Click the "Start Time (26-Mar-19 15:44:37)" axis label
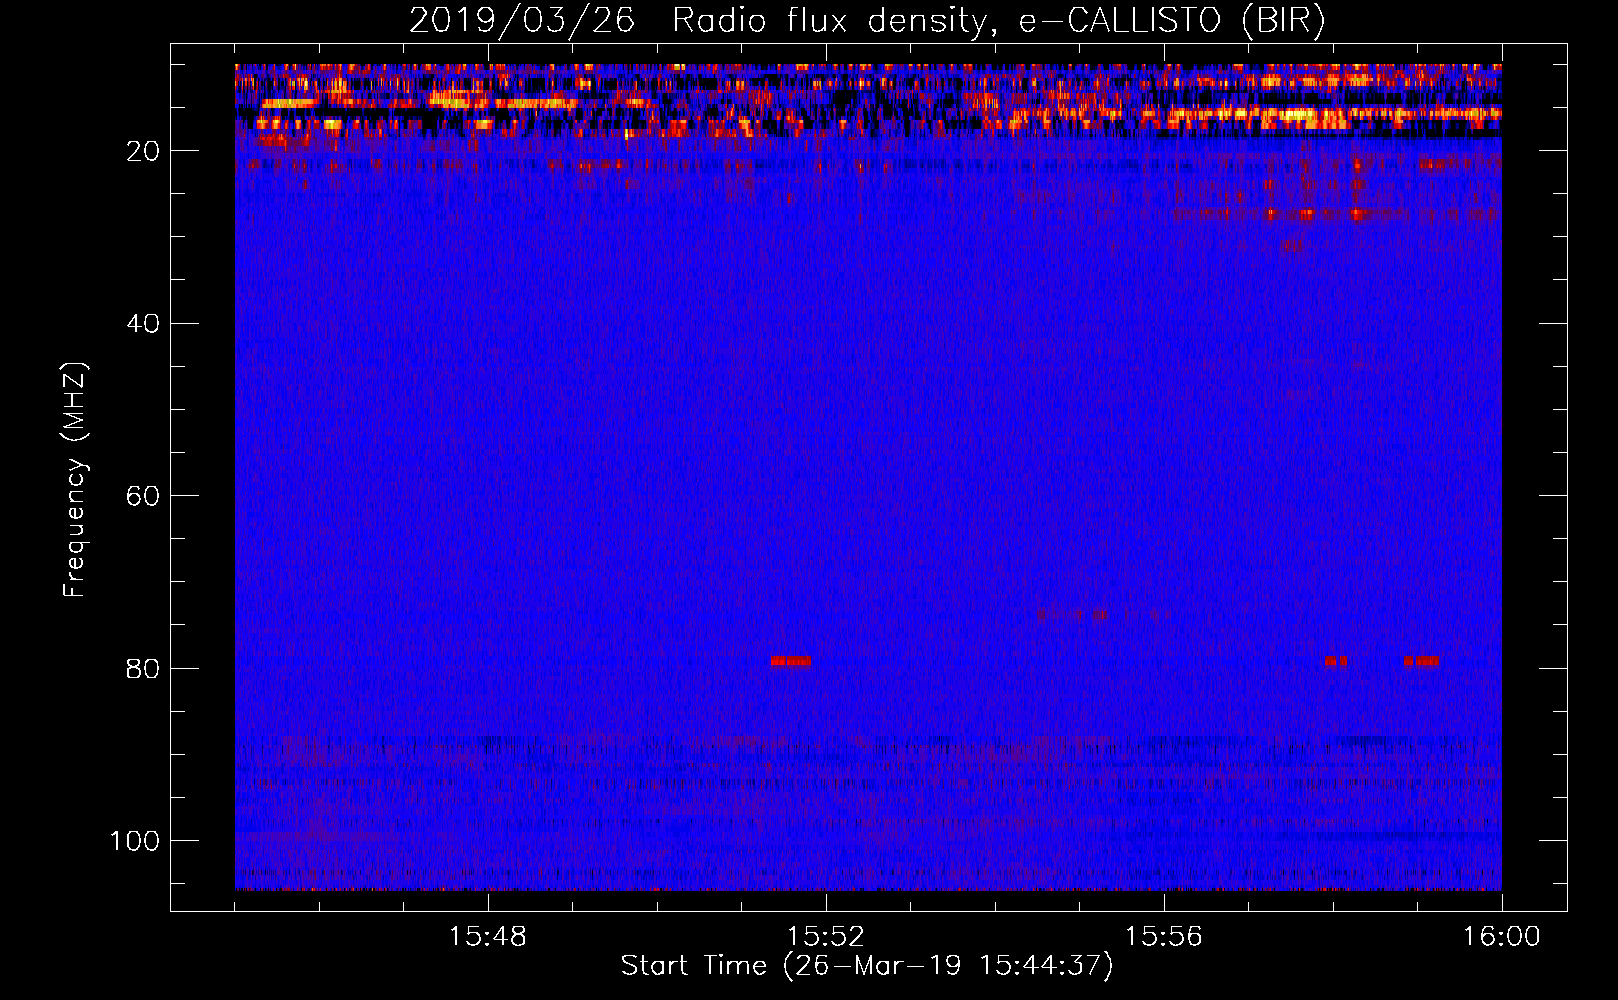The width and height of the screenshot is (1618, 1000). [x=867, y=966]
